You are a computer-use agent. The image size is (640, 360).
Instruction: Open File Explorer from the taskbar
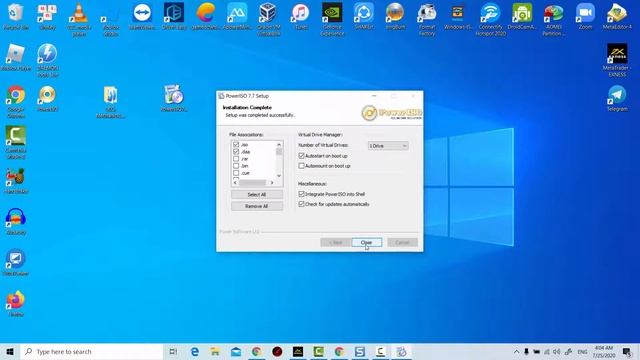pos(215,351)
